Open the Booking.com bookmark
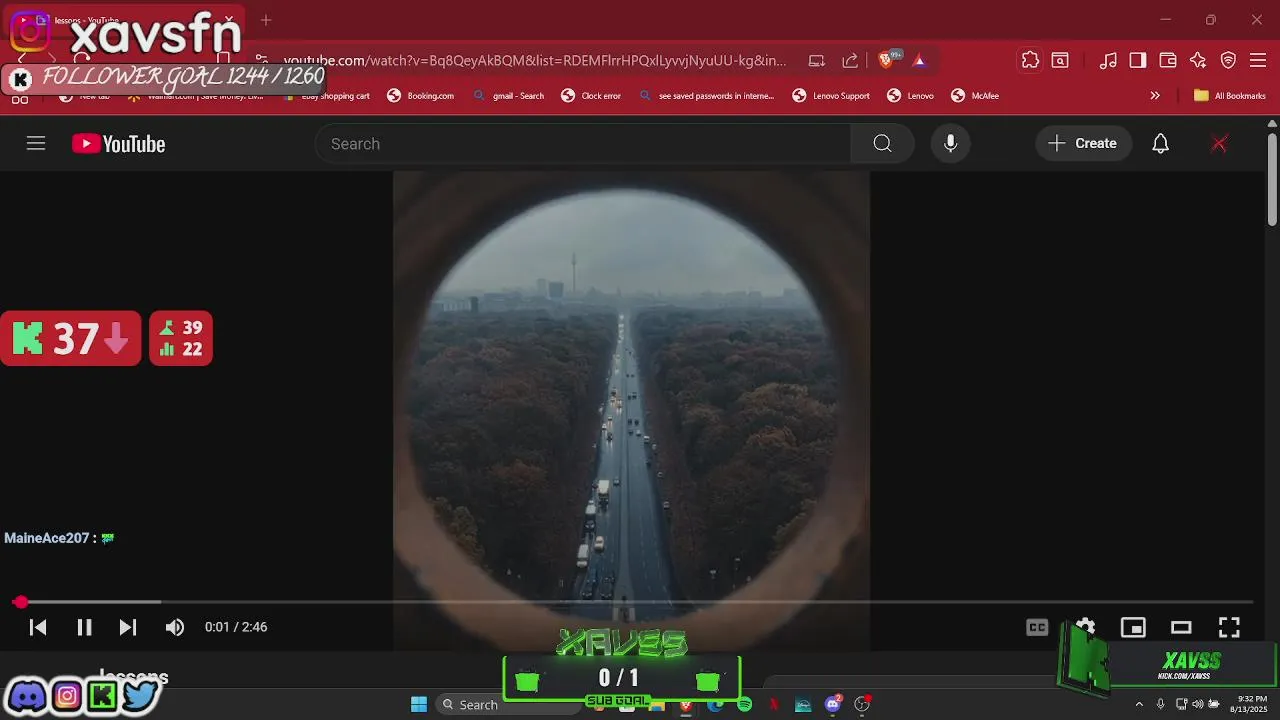Screen dimensions: 1280x720 (x=421, y=96)
